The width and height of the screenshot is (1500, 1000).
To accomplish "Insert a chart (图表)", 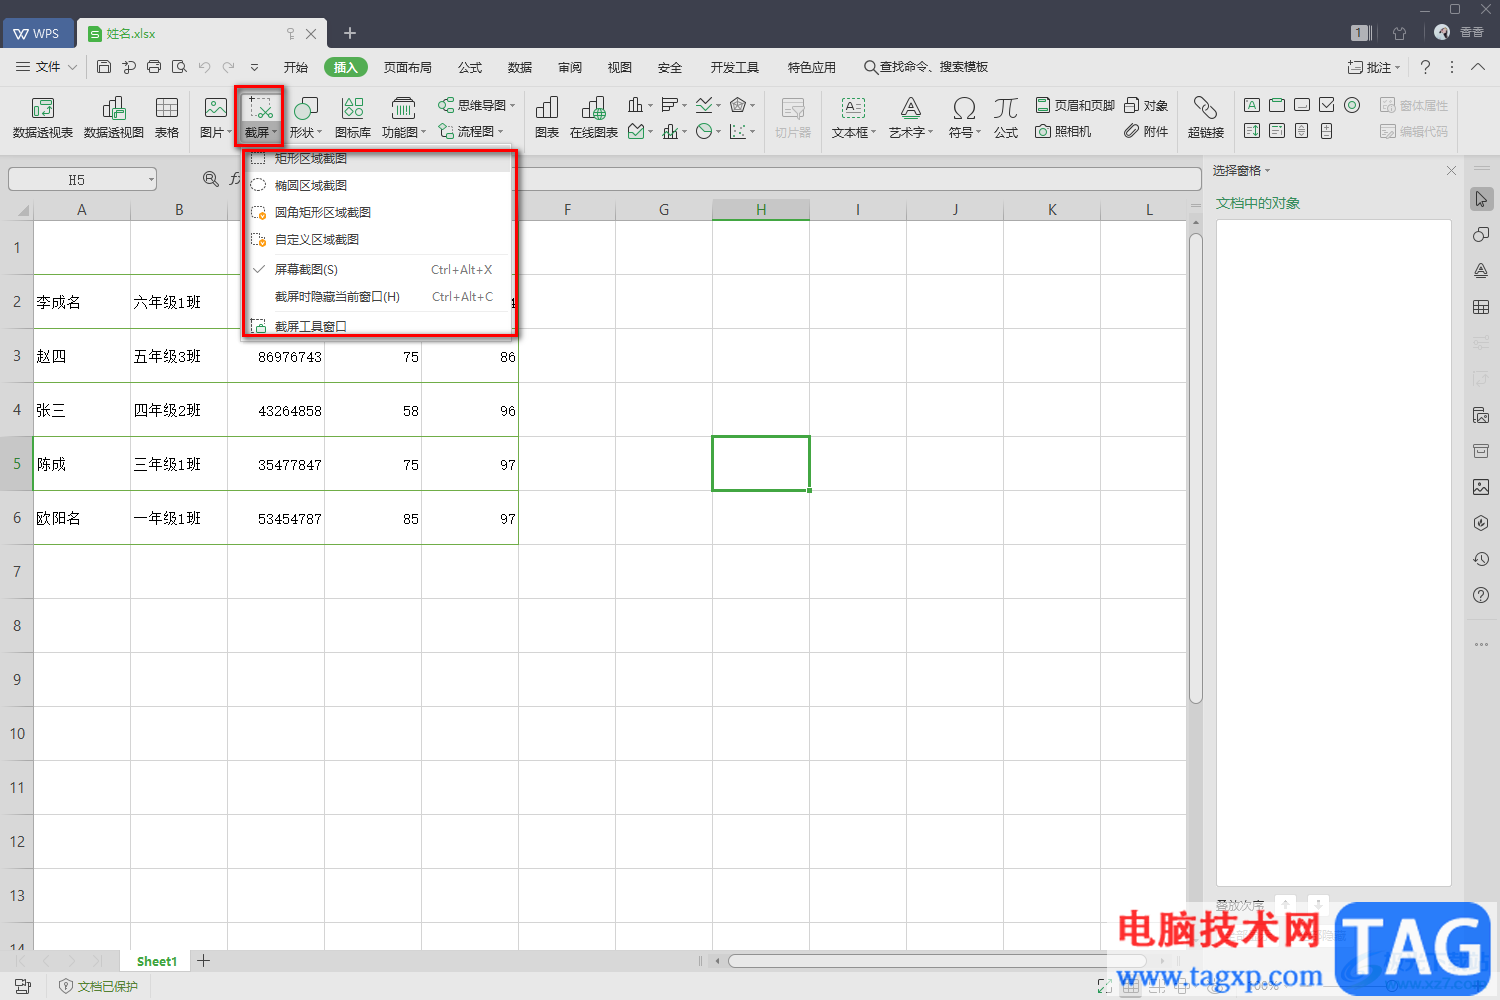I will [547, 117].
